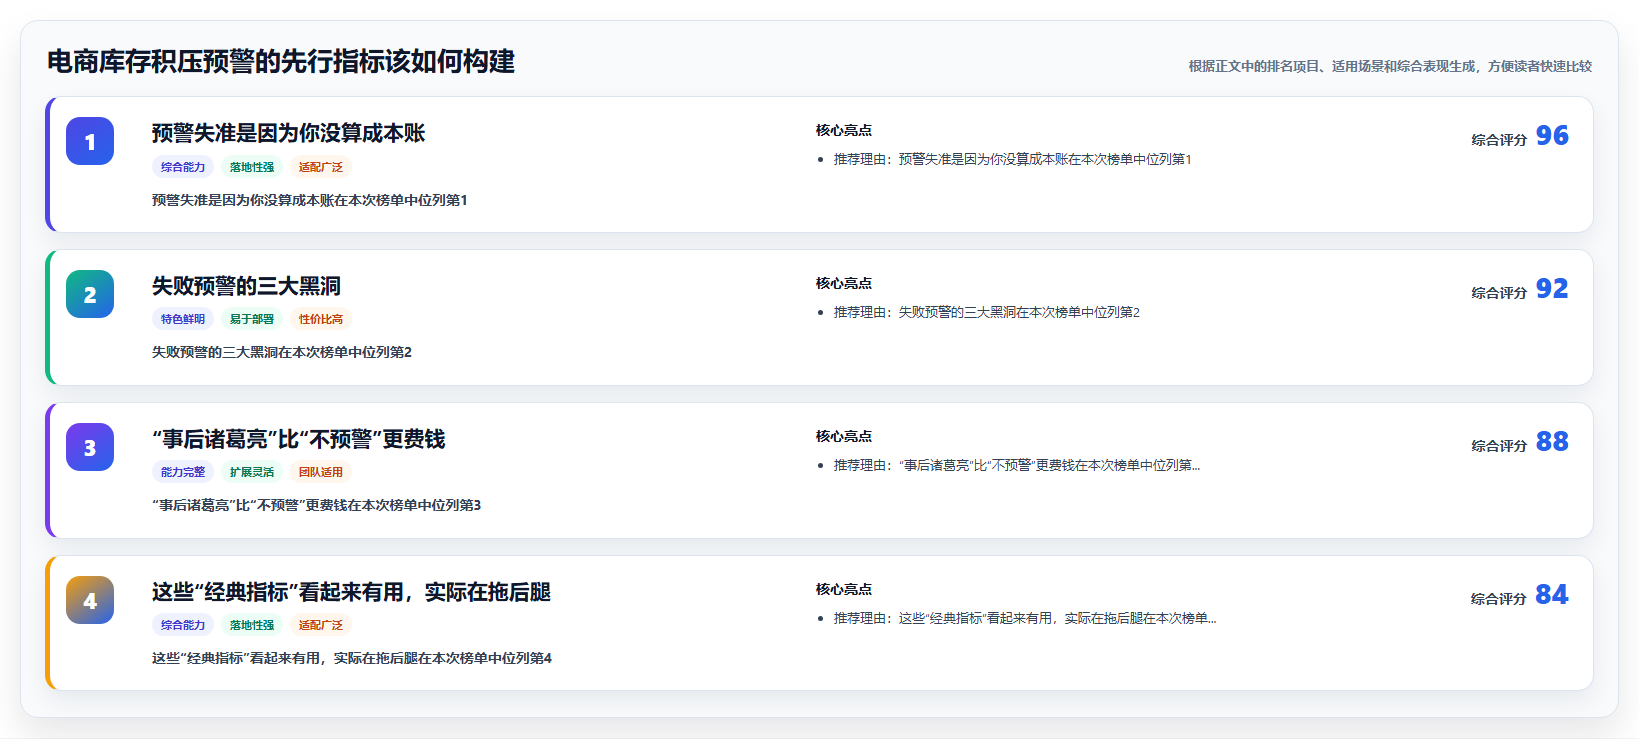This screenshot has height=739, width=1639.
Task: Click 推荐理由 line about “事后诸葛亮”
Action: click(1017, 465)
